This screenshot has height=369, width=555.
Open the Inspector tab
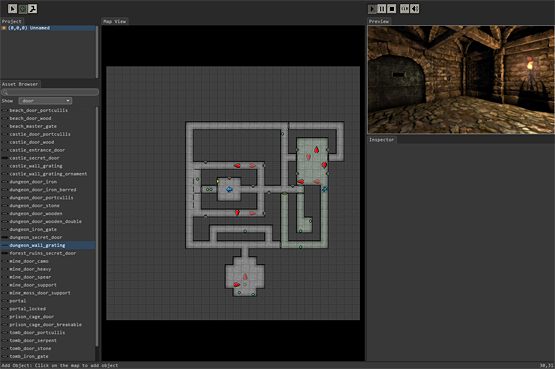[382, 140]
